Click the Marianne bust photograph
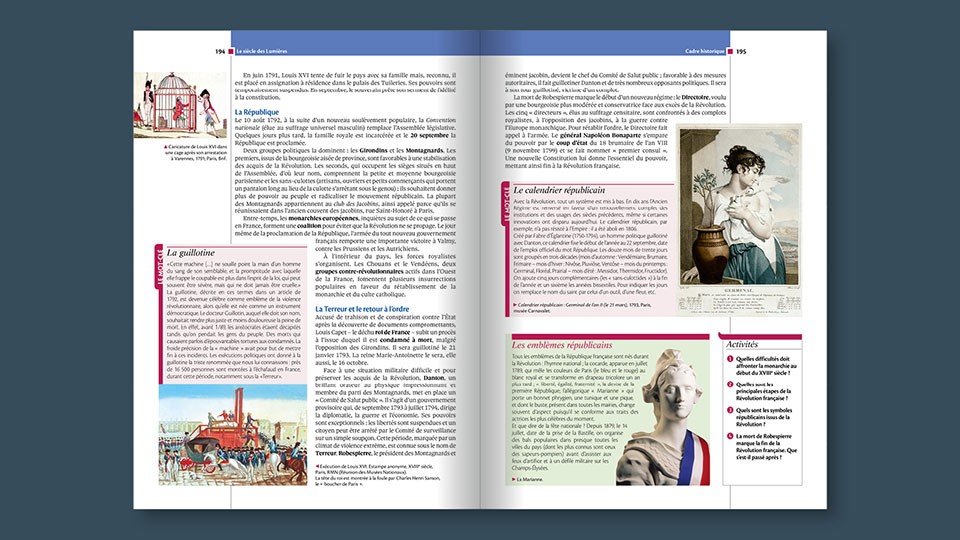Image resolution: width=960 pixels, height=540 pixels. 664,418
